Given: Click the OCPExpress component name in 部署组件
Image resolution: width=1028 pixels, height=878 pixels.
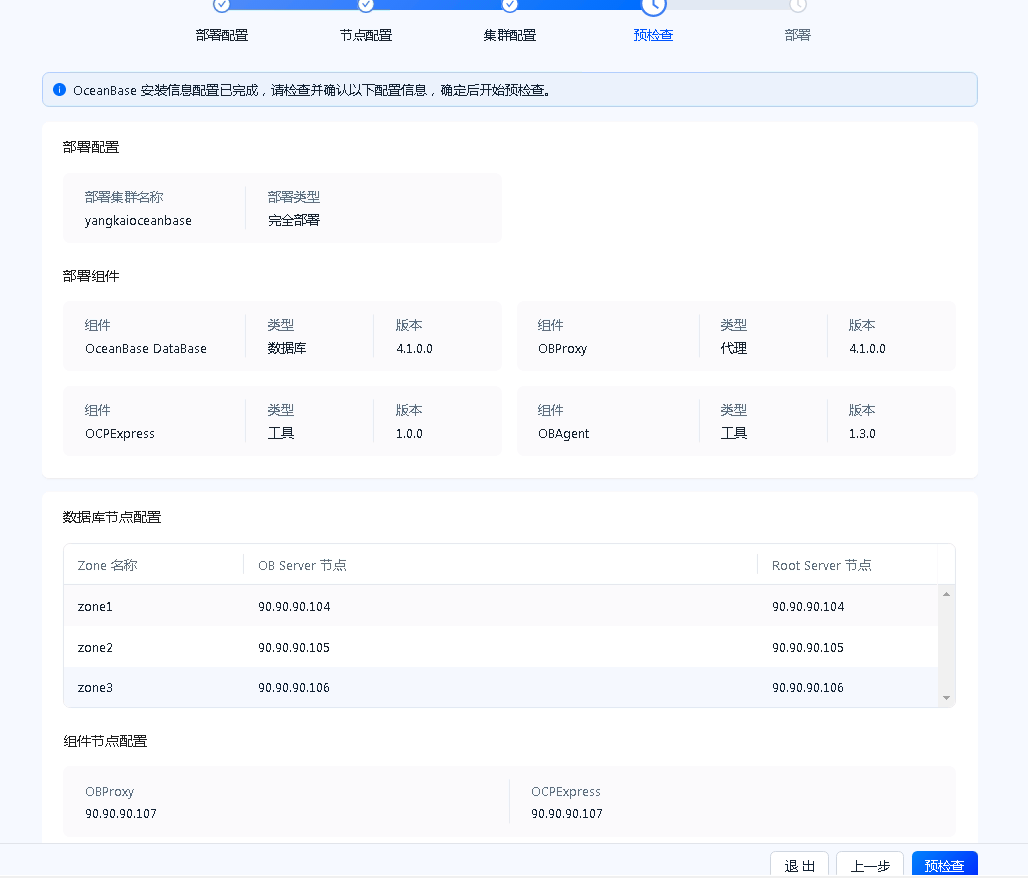Looking at the screenshot, I should click(120, 434).
